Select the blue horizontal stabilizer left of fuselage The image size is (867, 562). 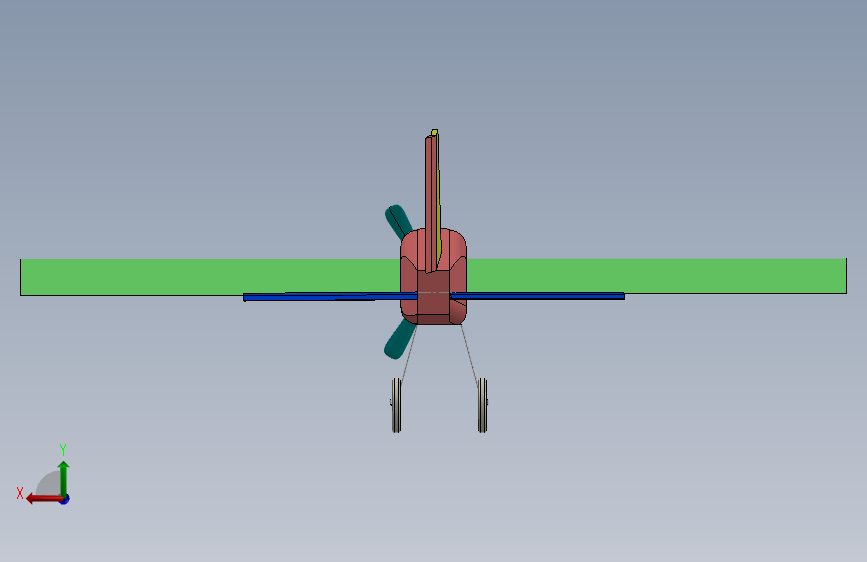[330, 297]
